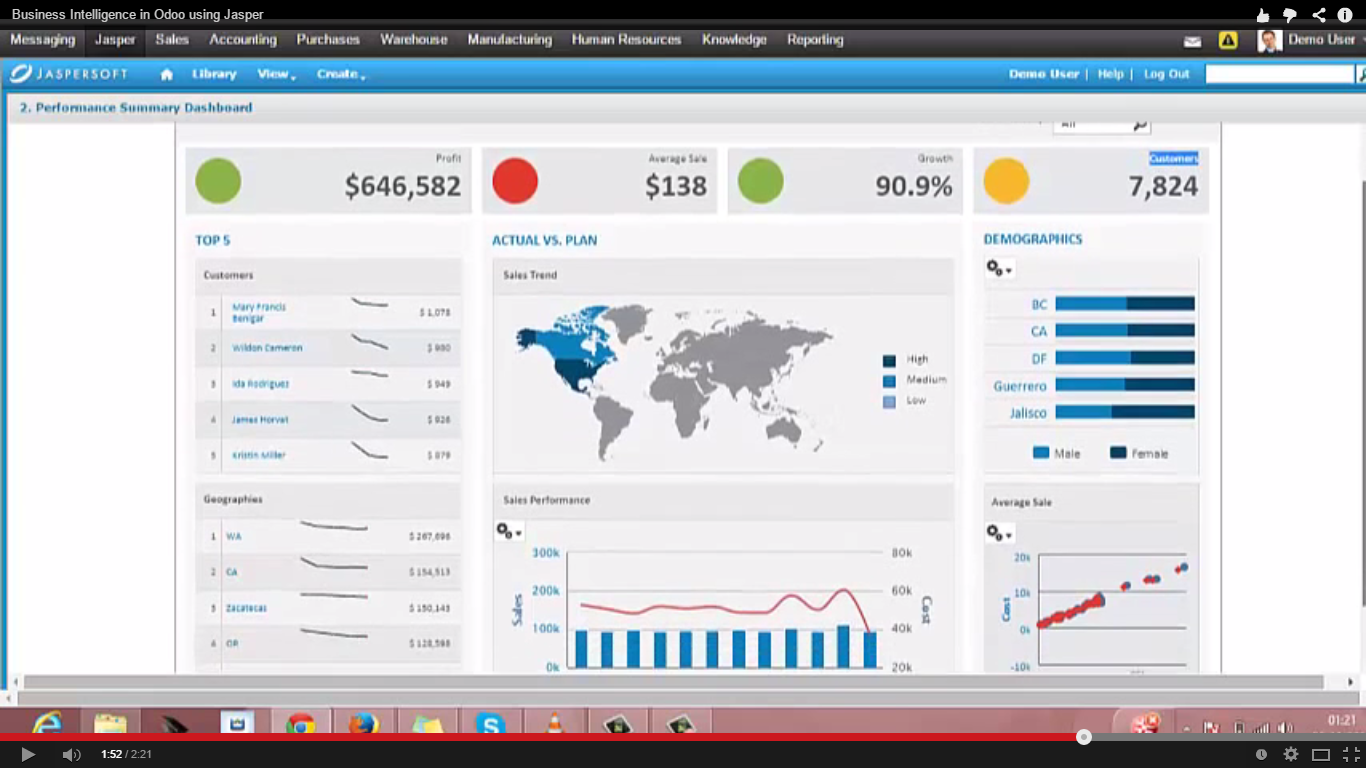Open the Reporting menu
1366x768 pixels.
tap(815, 40)
